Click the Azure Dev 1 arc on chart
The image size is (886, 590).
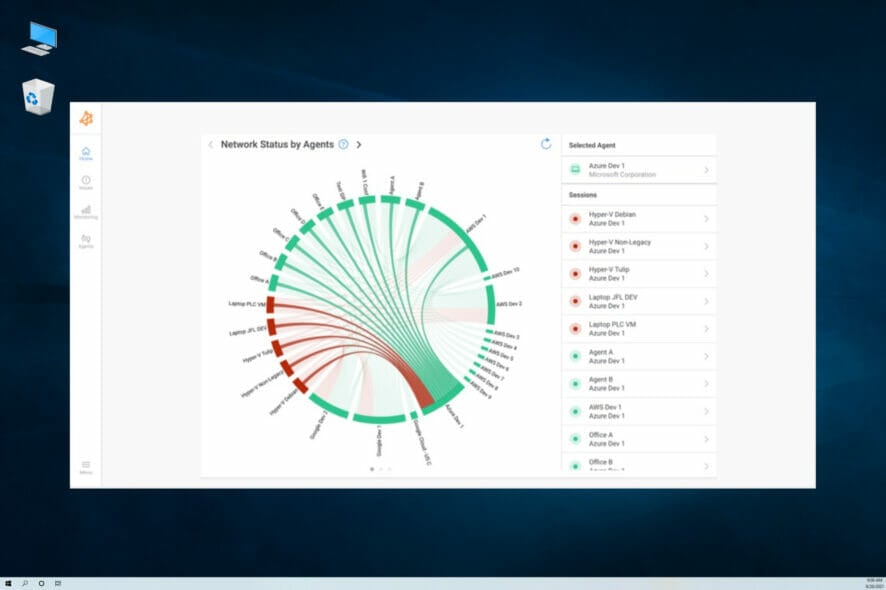(x=444, y=401)
